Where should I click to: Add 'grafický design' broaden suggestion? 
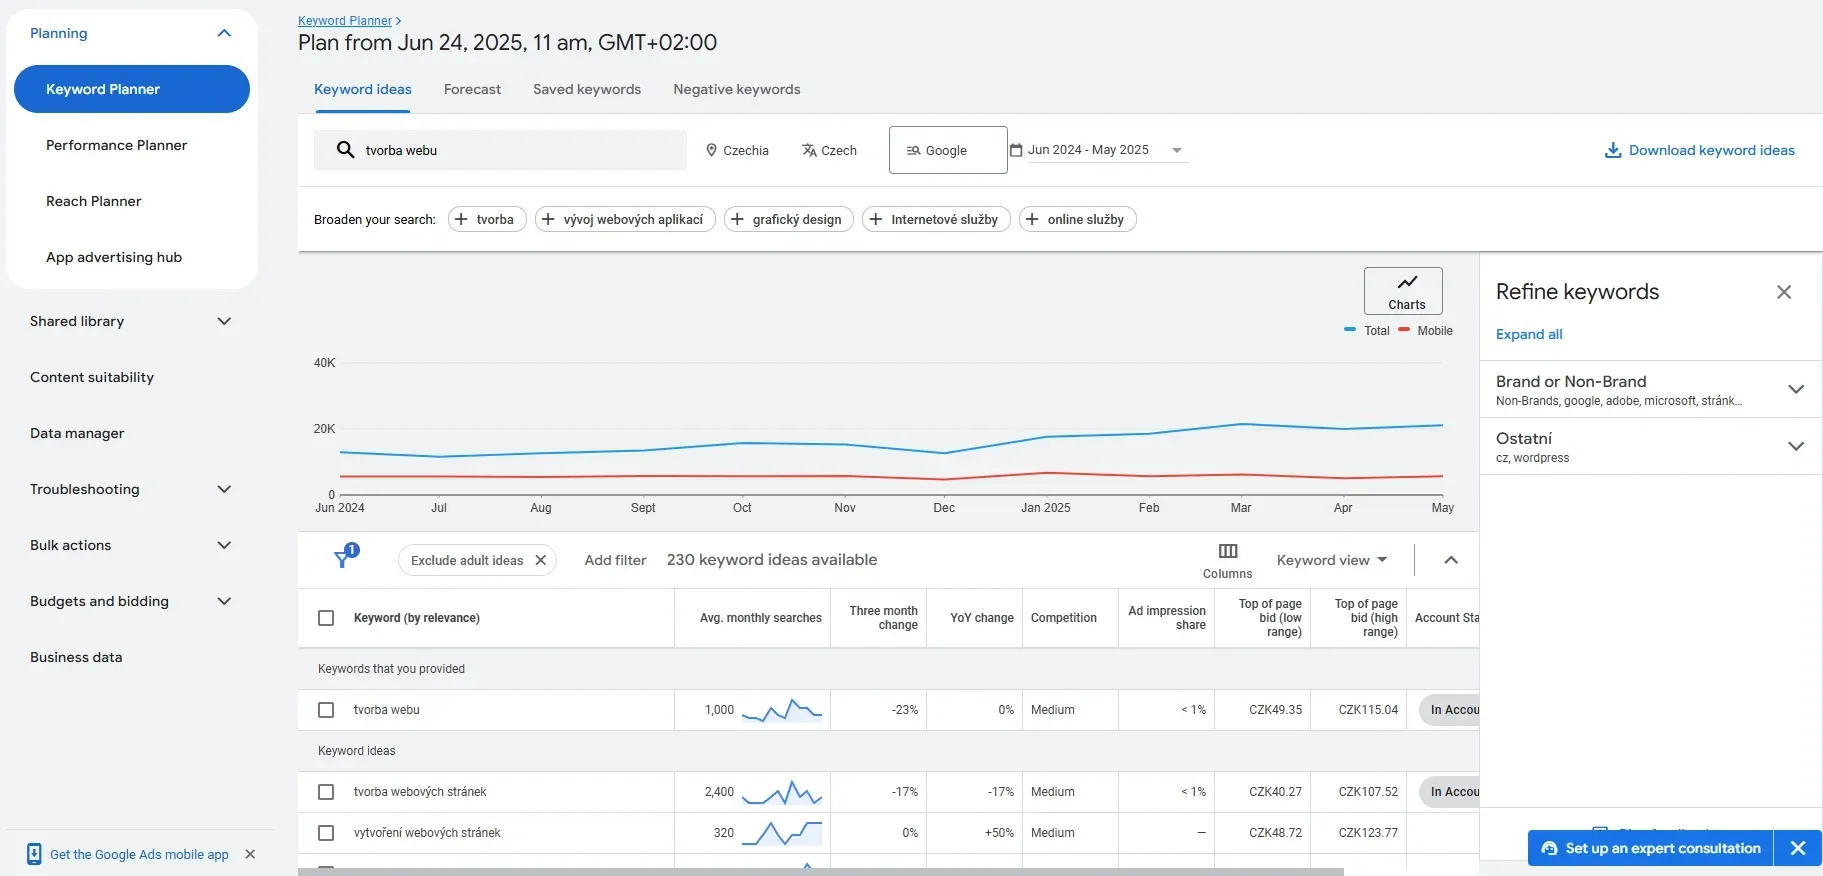(788, 219)
